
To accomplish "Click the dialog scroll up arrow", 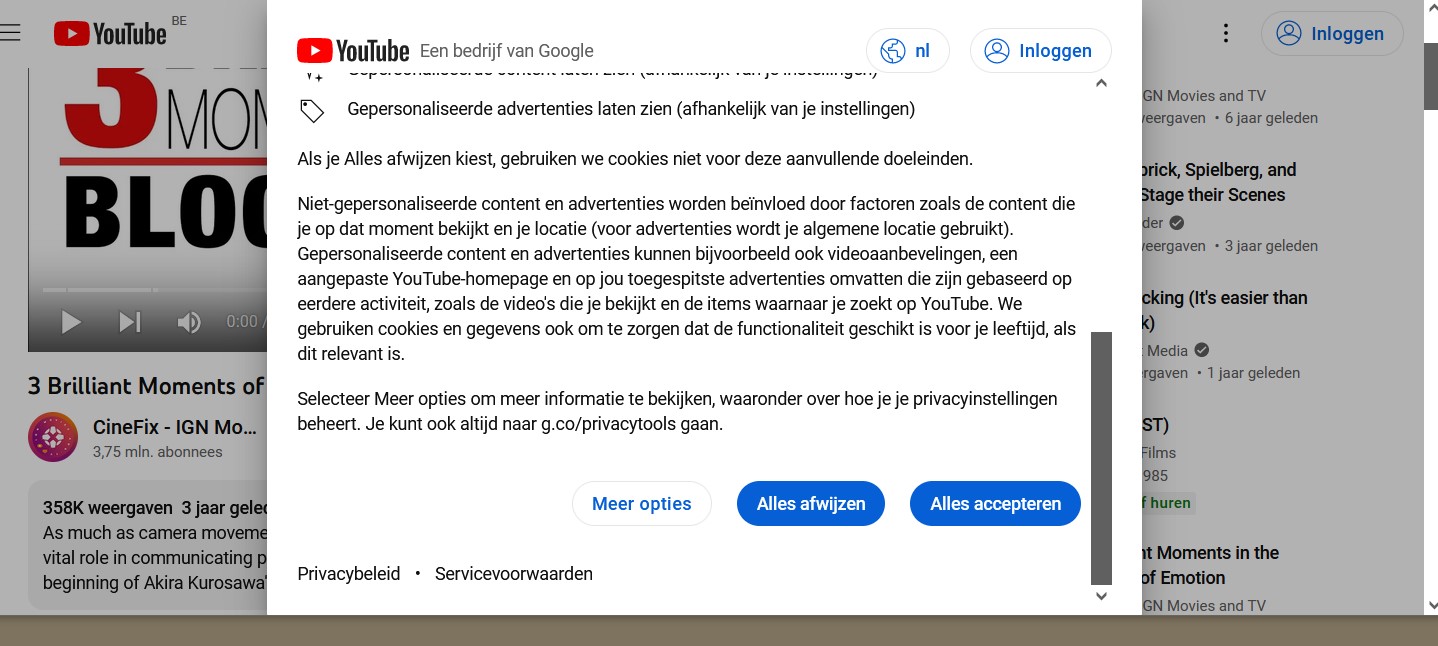I will (x=1101, y=83).
